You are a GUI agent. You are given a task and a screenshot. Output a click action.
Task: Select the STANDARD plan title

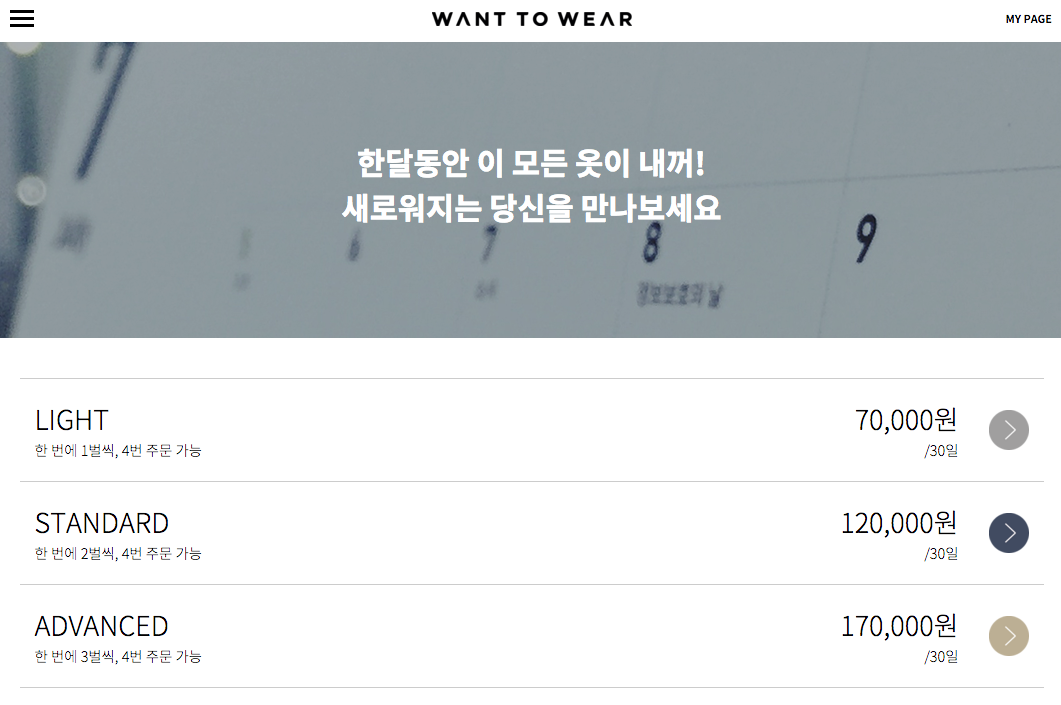(101, 523)
